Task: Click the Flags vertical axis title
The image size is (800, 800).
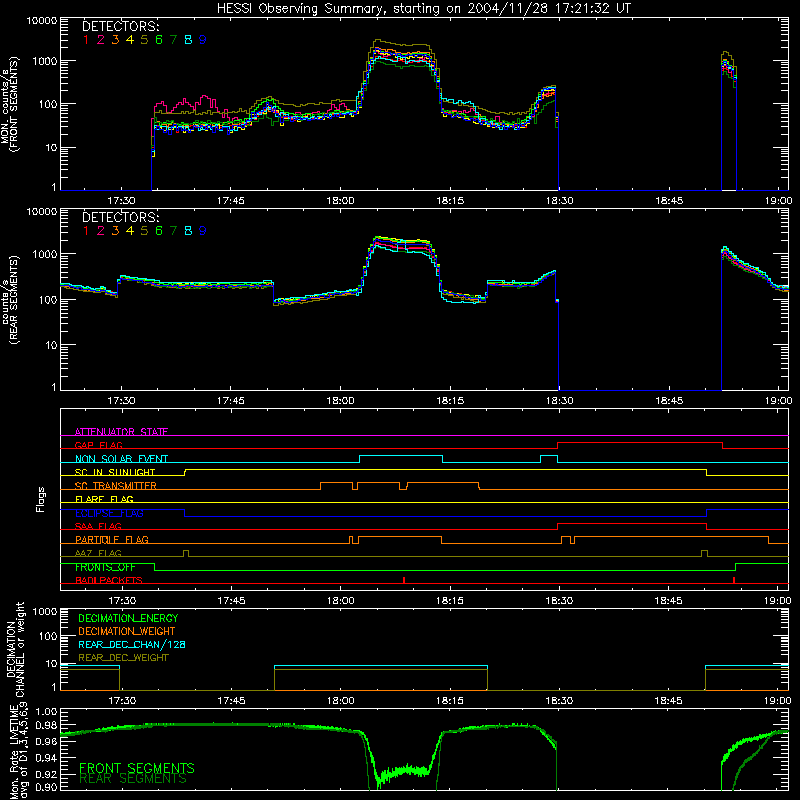Action: click(x=41, y=499)
